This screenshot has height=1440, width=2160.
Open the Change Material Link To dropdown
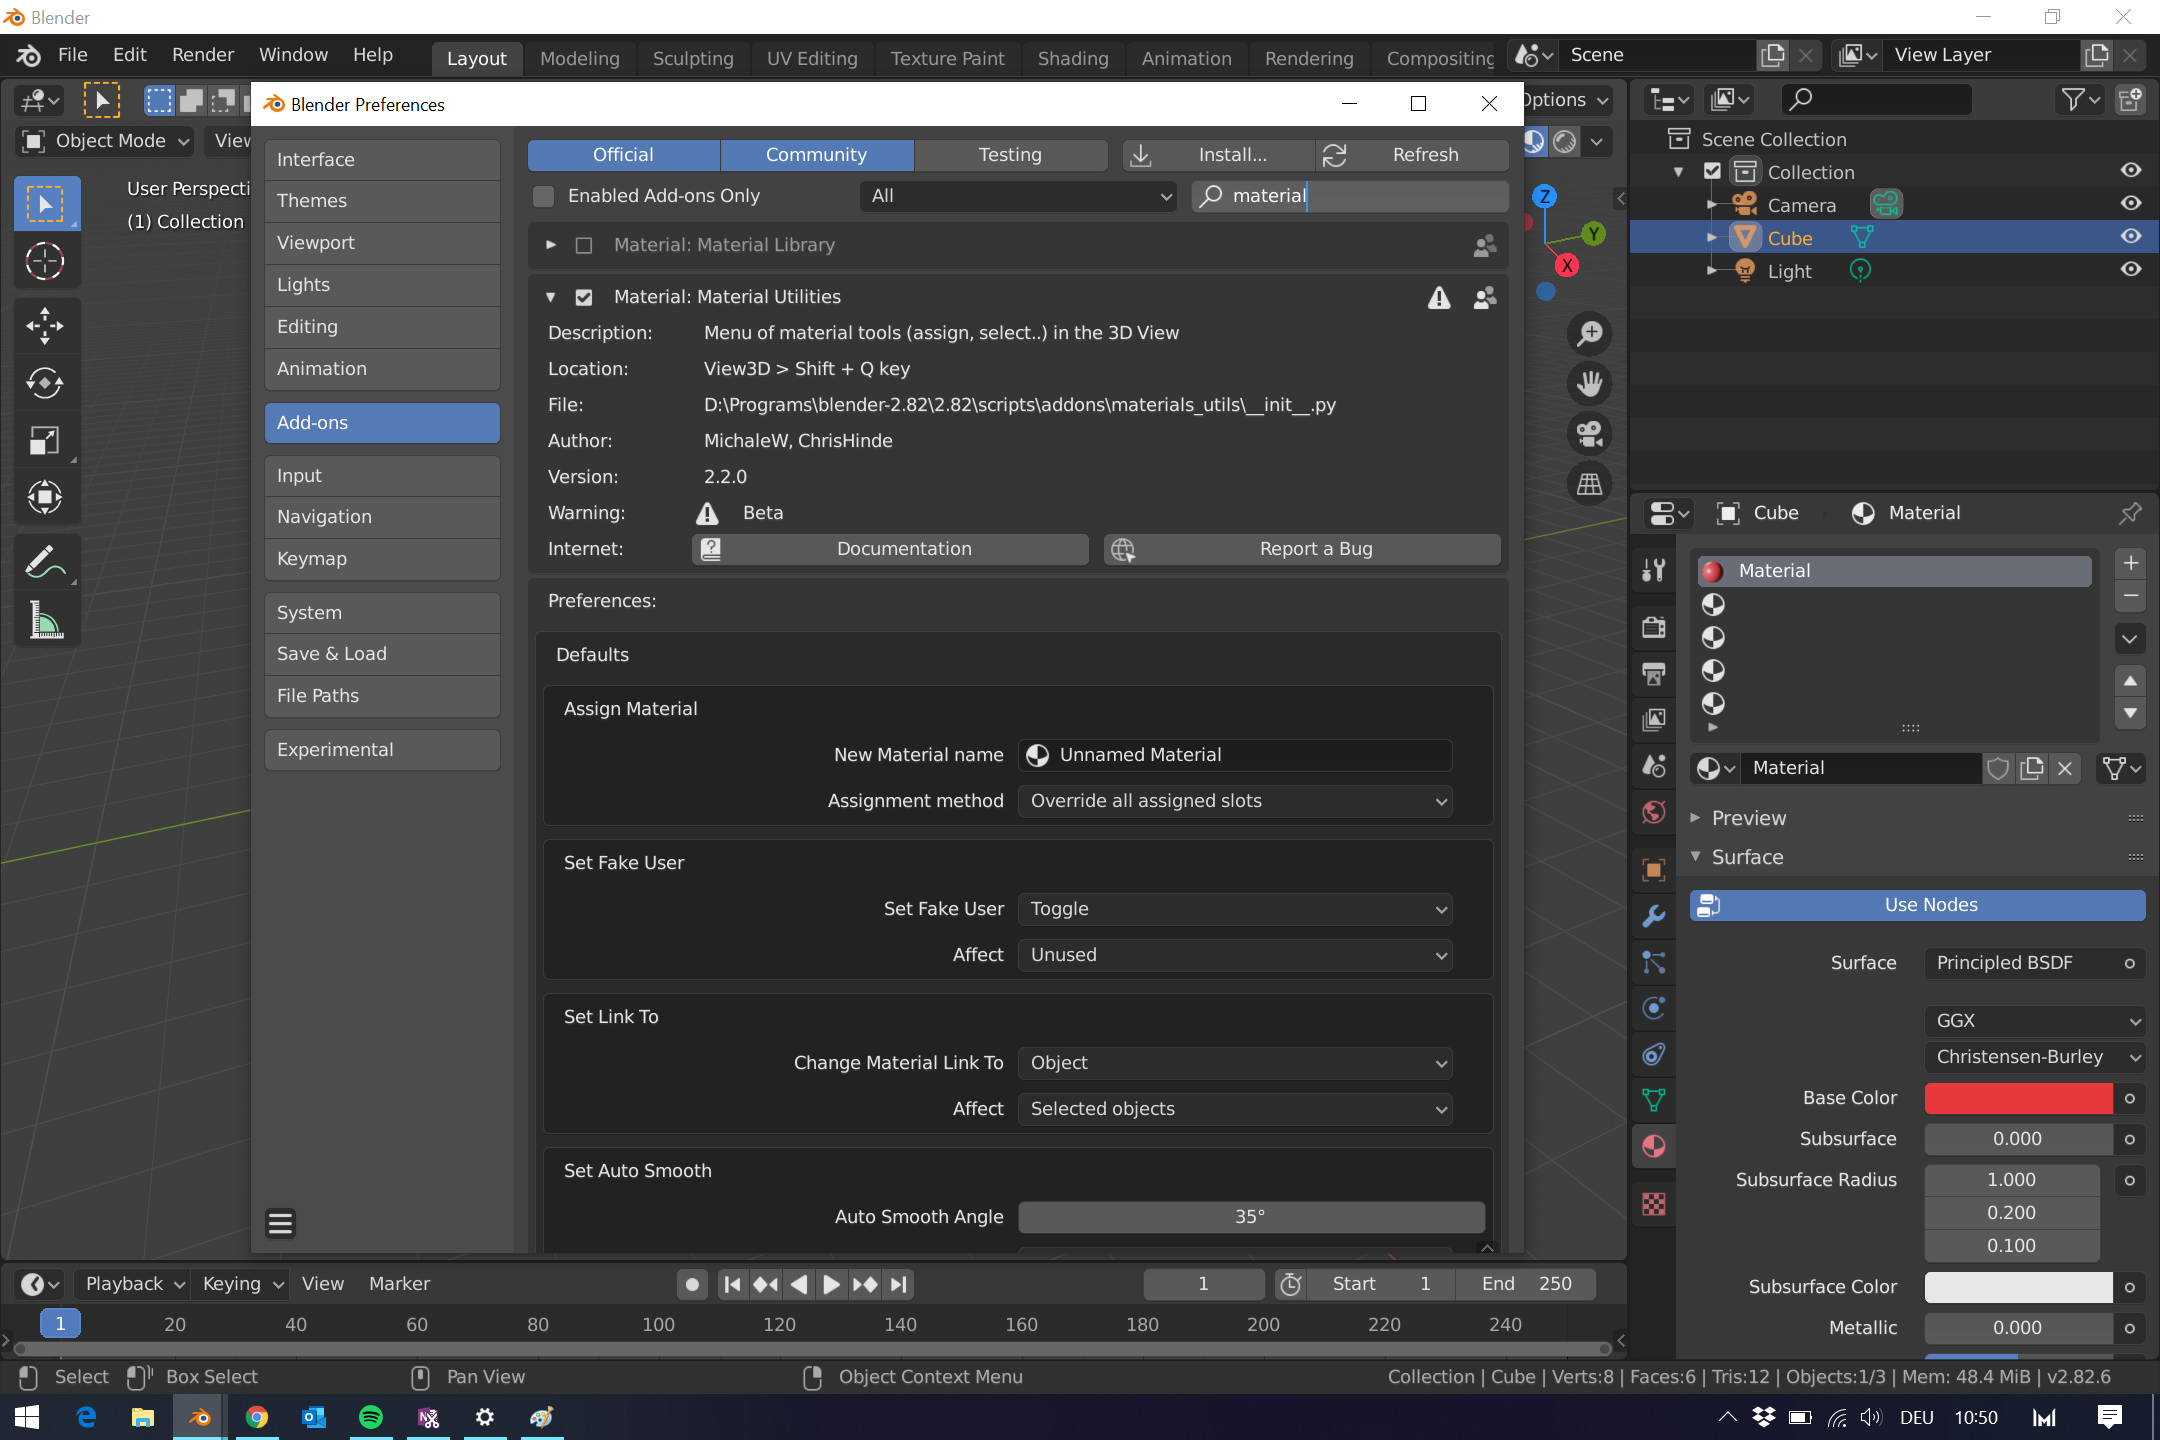click(x=1235, y=1063)
